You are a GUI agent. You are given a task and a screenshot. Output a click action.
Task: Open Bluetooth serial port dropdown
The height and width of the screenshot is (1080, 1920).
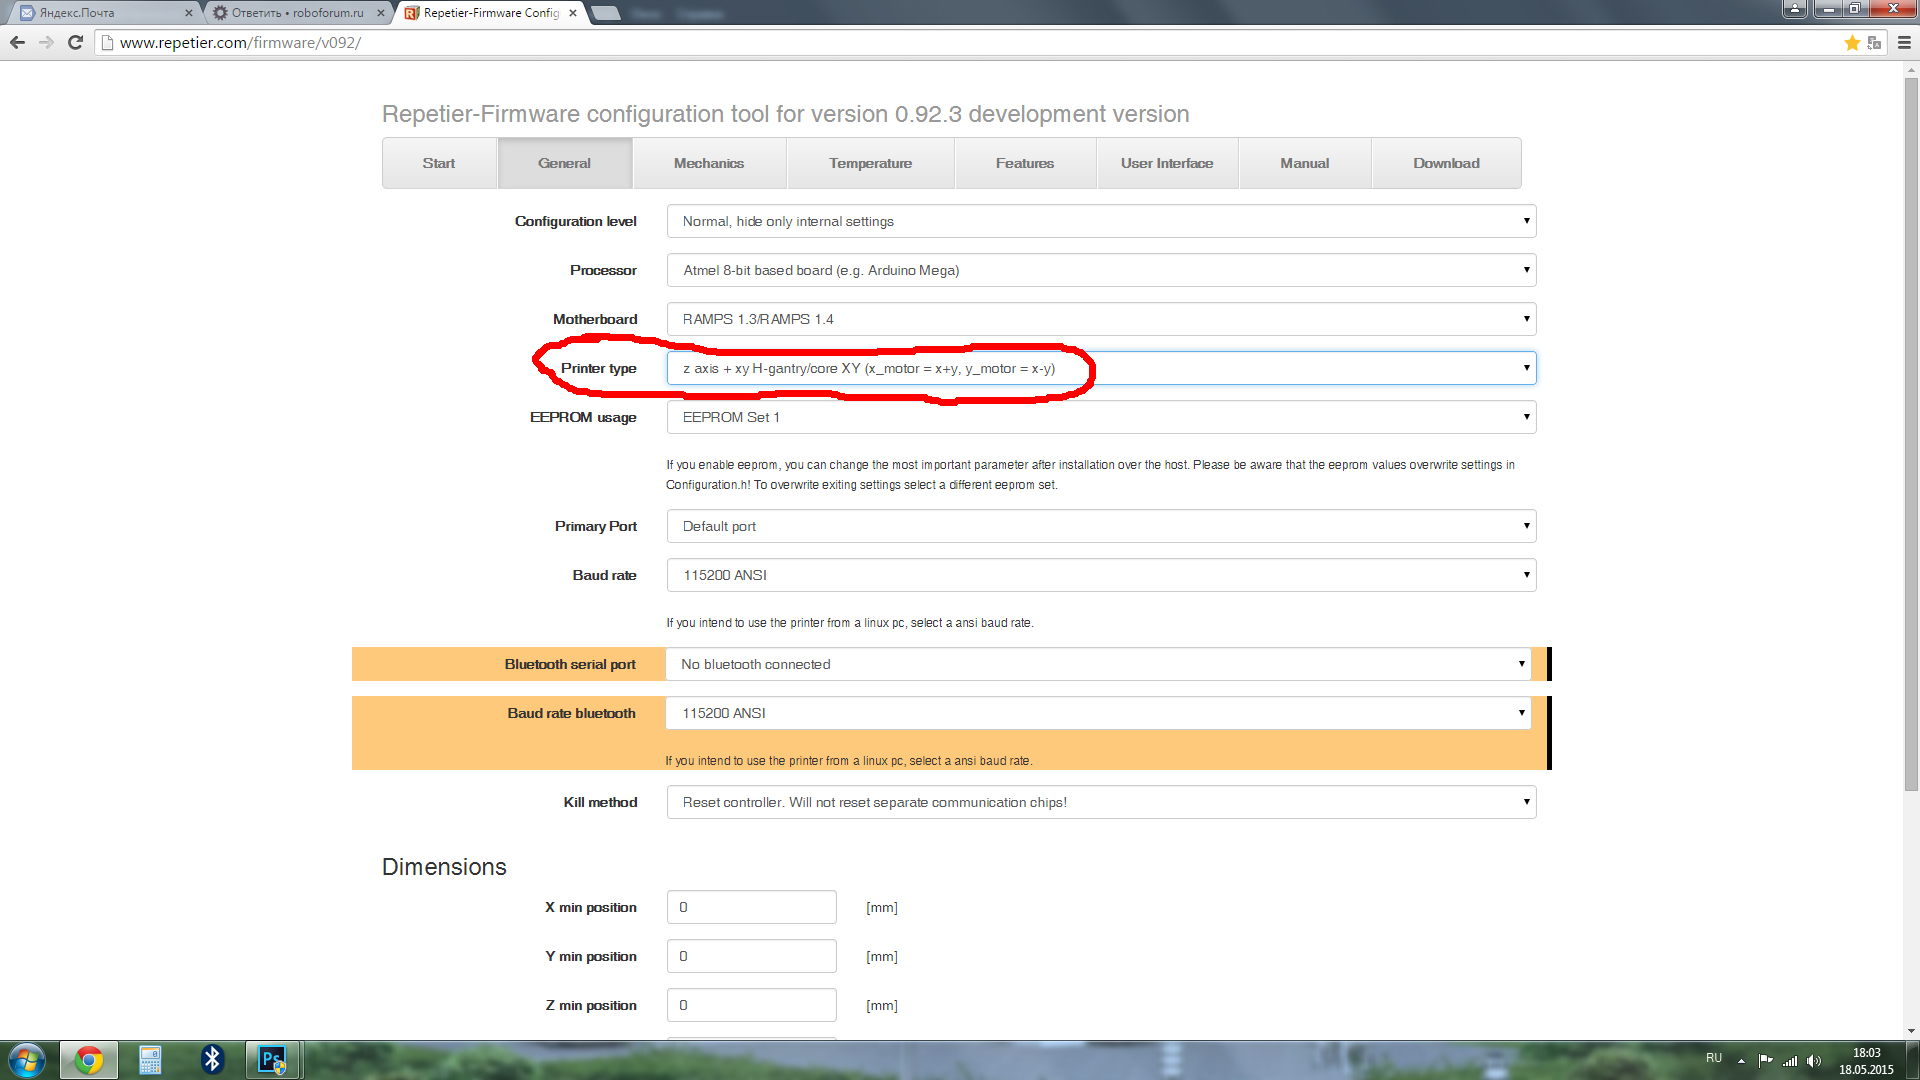click(x=1097, y=664)
